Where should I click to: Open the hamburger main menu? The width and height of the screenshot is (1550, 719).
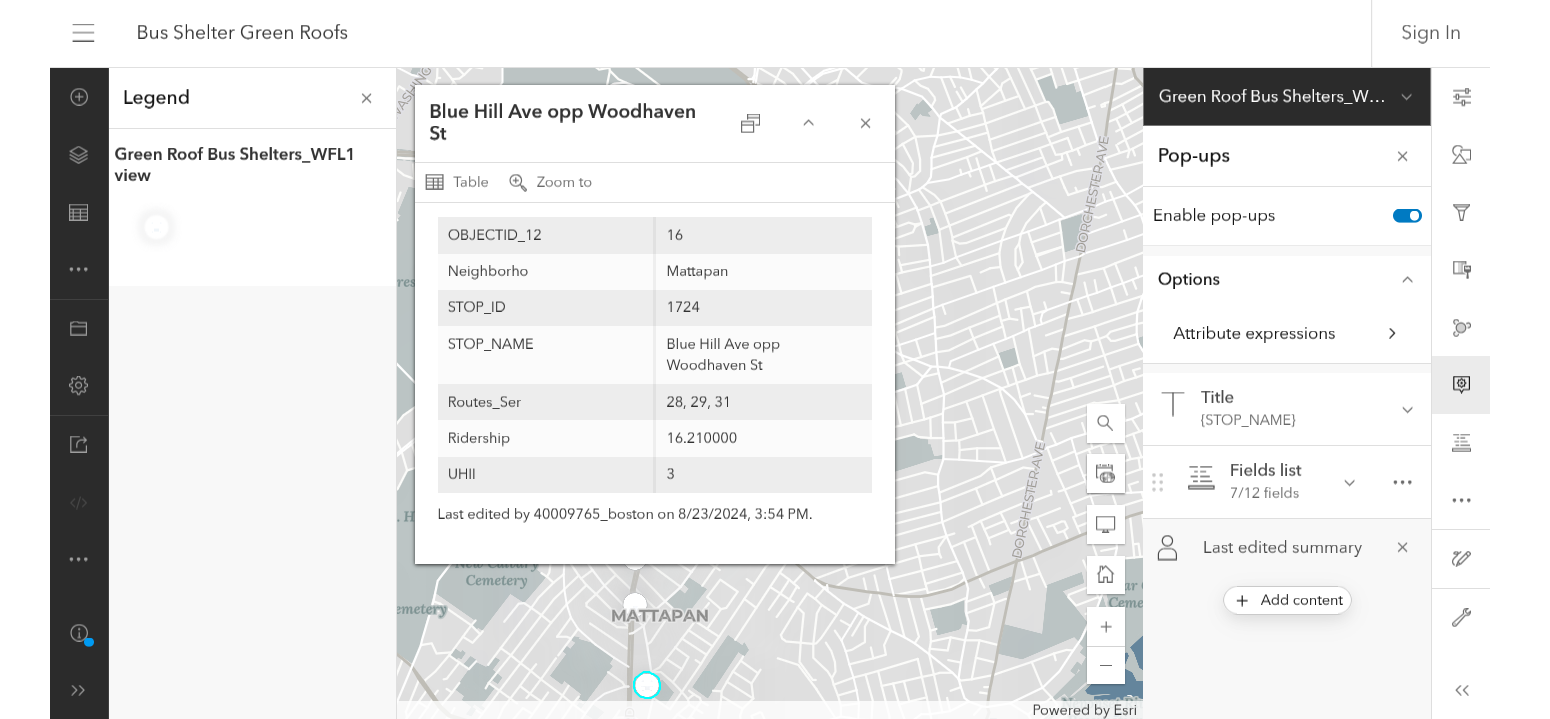(83, 33)
